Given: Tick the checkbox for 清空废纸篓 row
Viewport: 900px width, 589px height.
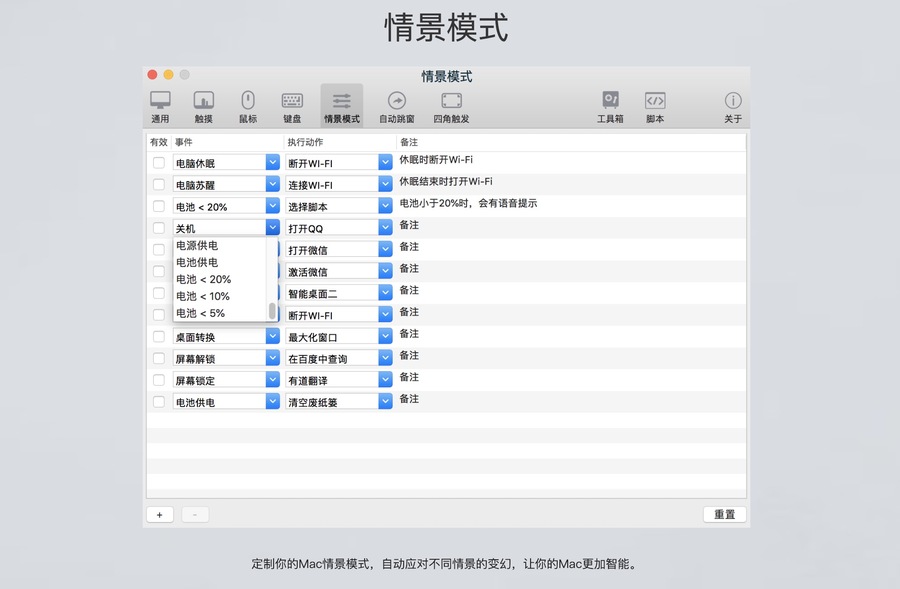Looking at the screenshot, I should 159,402.
